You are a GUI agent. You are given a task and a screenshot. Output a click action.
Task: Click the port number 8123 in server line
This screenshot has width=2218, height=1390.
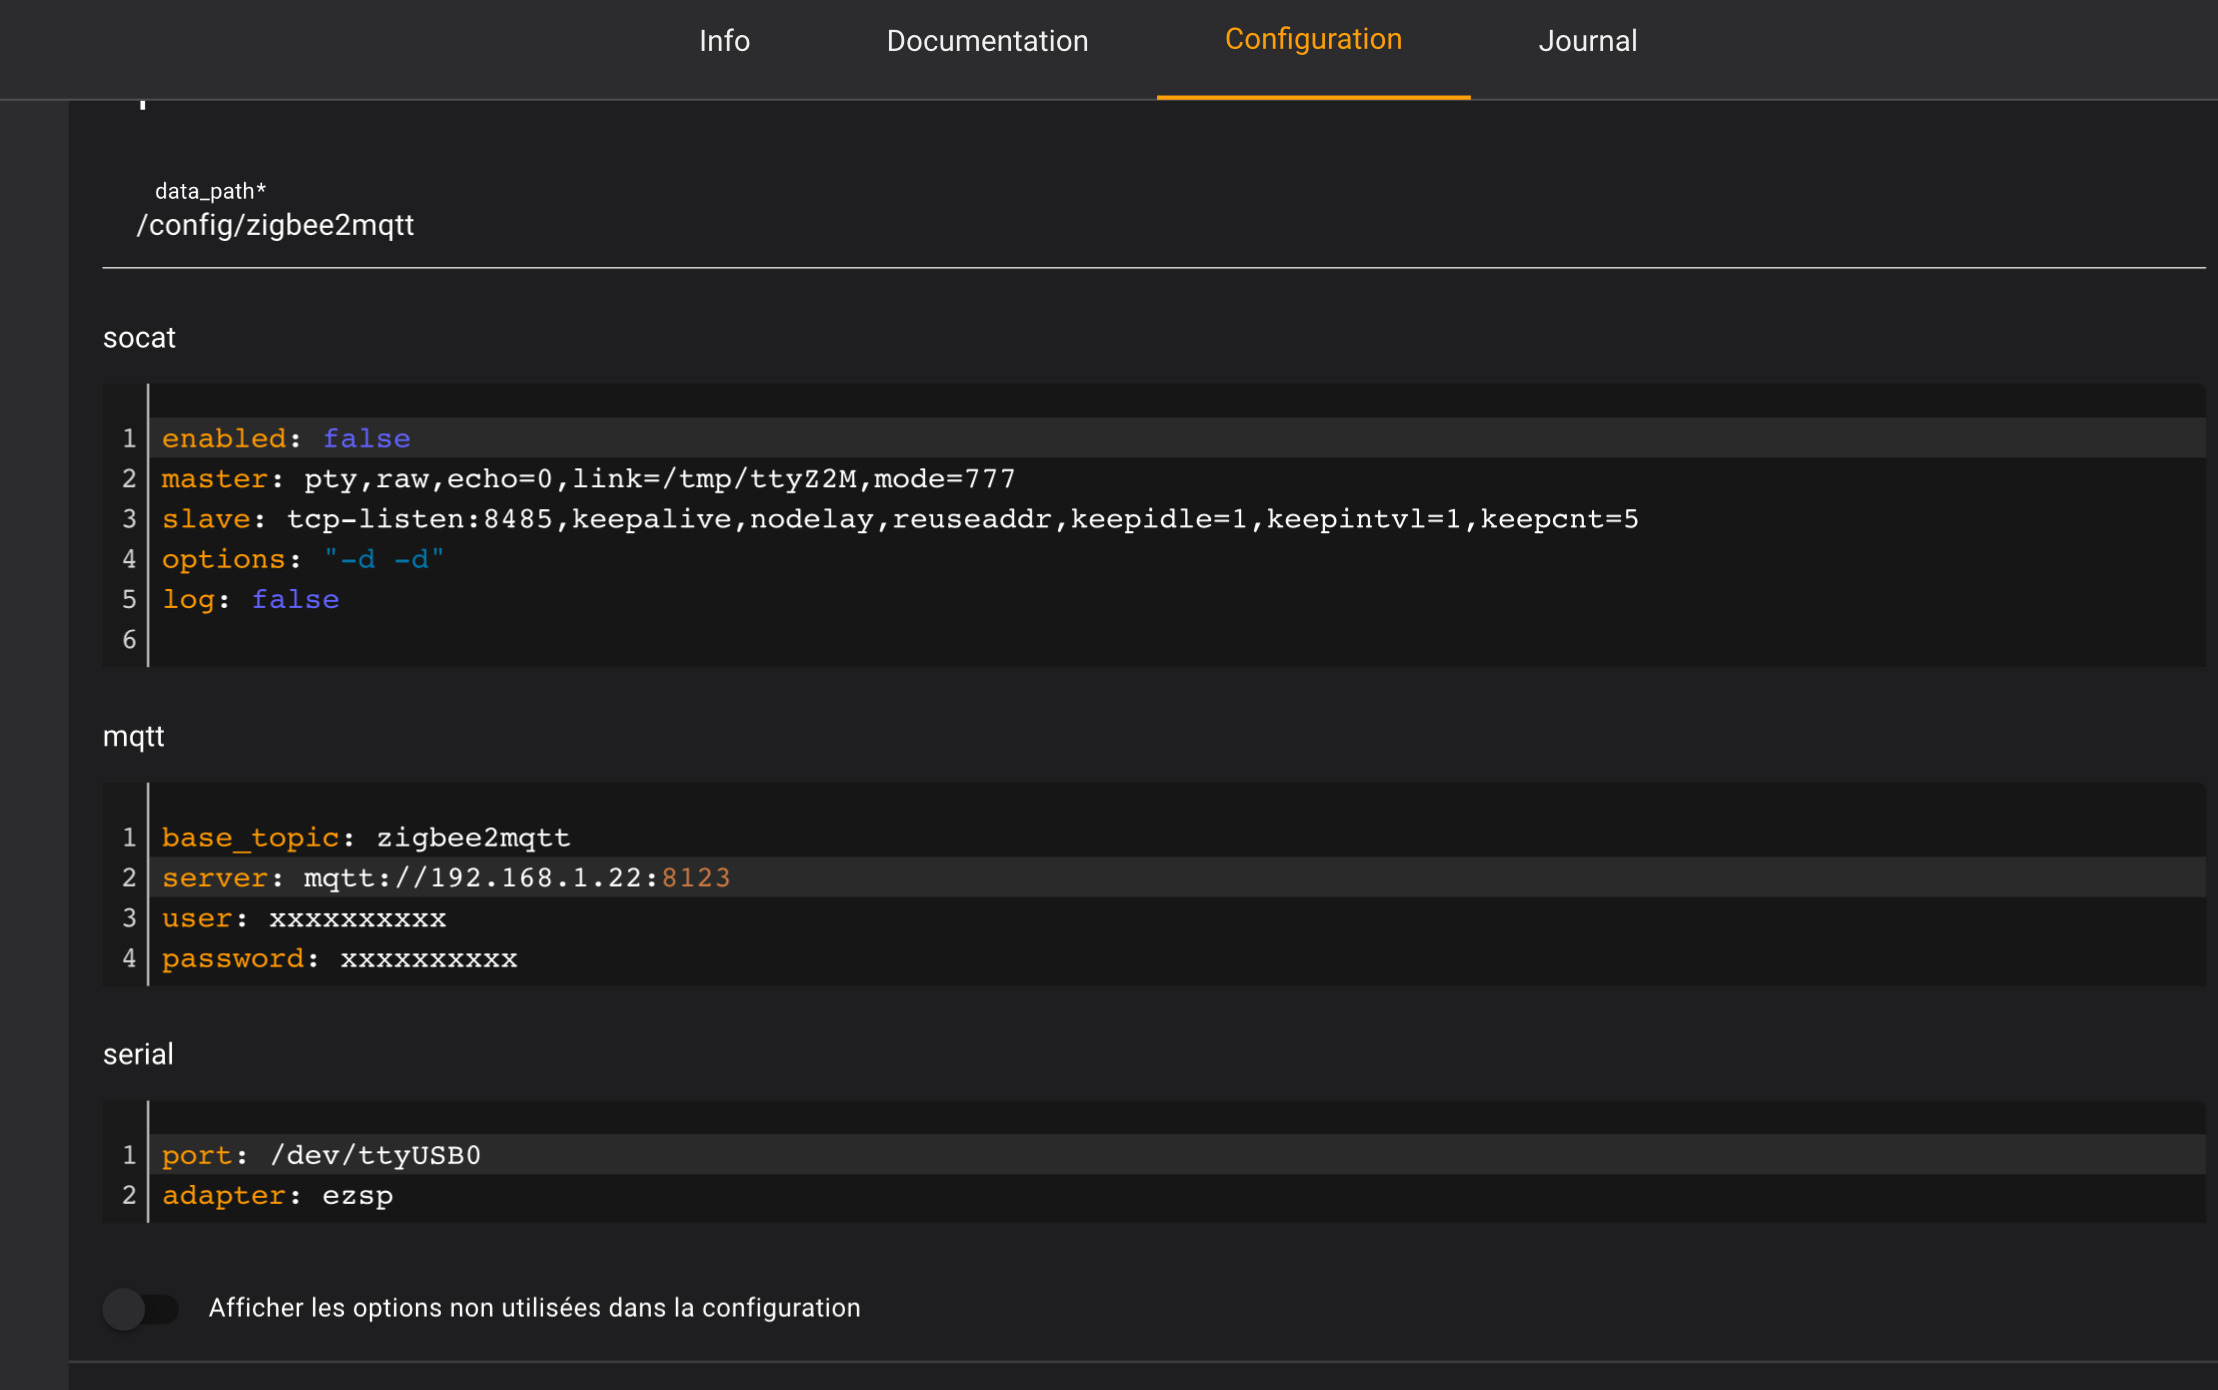coord(696,878)
